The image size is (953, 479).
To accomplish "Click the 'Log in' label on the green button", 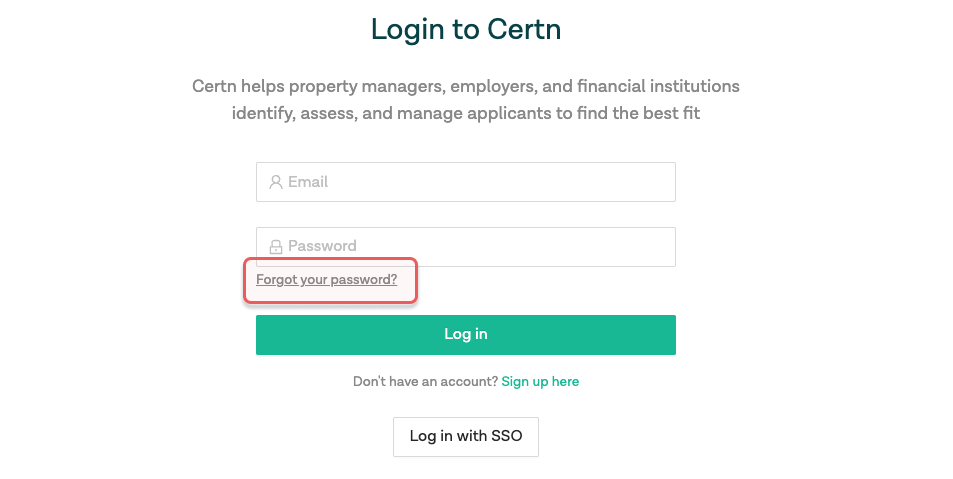I will click(x=466, y=334).
